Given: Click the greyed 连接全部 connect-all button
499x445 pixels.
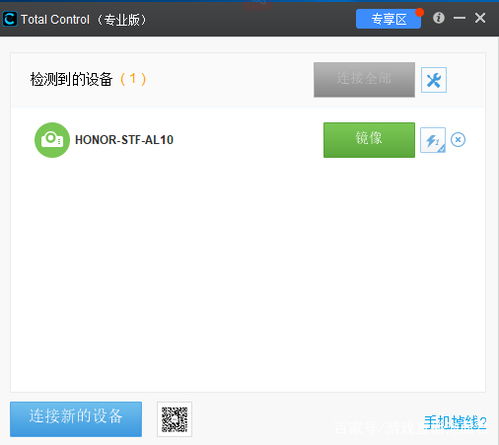Looking at the screenshot, I should [x=364, y=79].
